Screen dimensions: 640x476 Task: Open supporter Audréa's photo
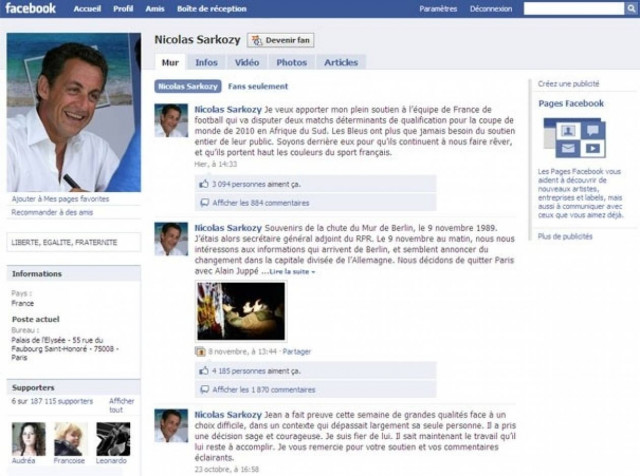click(x=29, y=439)
